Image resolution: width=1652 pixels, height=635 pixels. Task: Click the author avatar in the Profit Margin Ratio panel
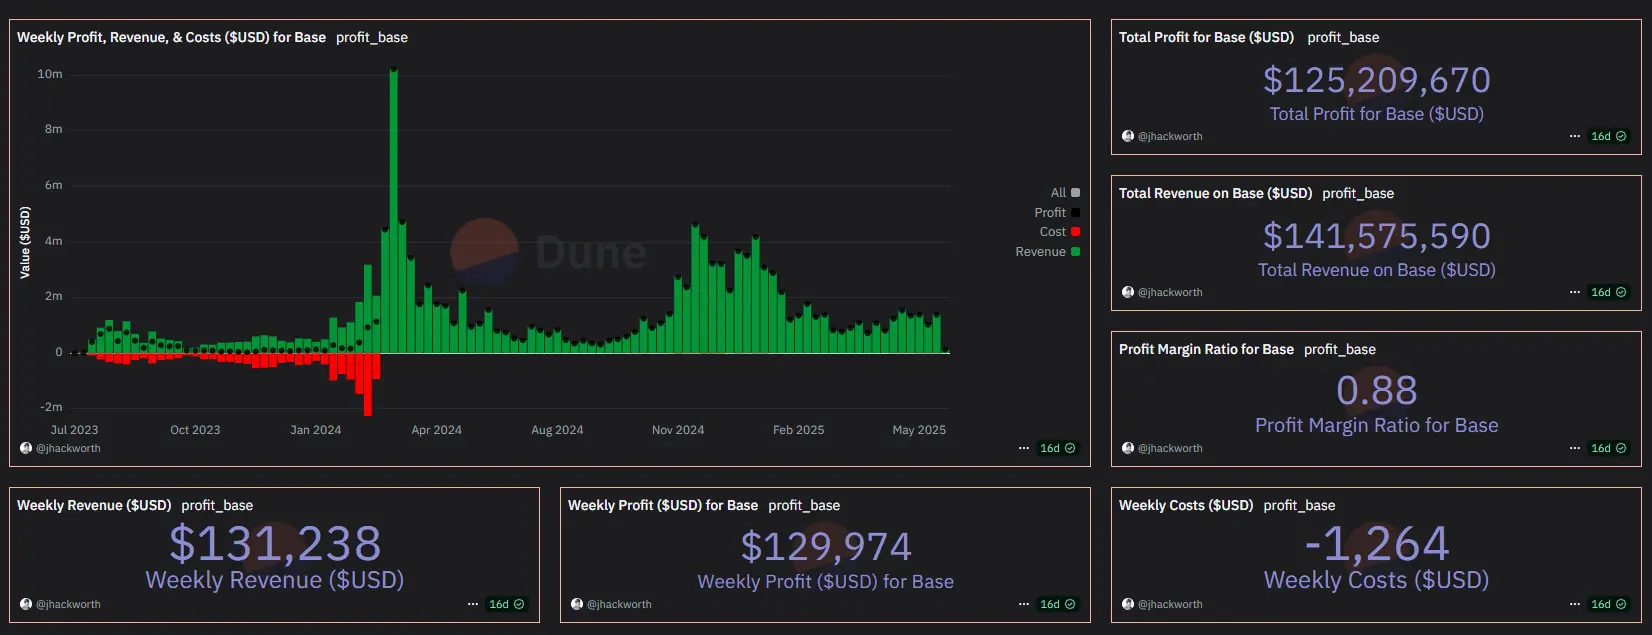(1128, 448)
